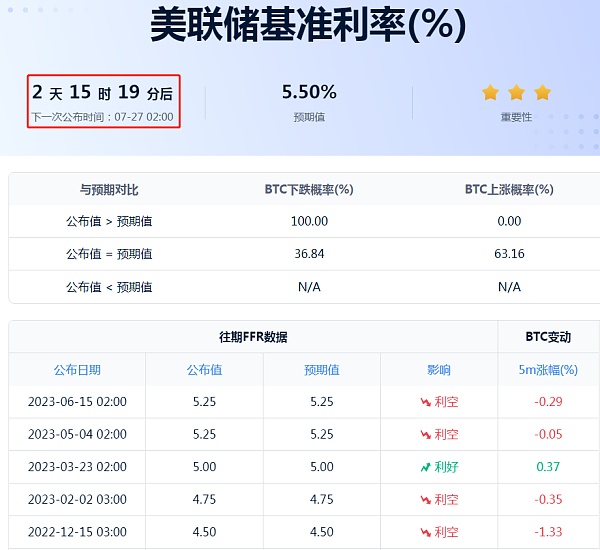This screenshot has width=600, height=550.
Task: Click the 100.00 drop probability value
Action: [x=309, y=221]
